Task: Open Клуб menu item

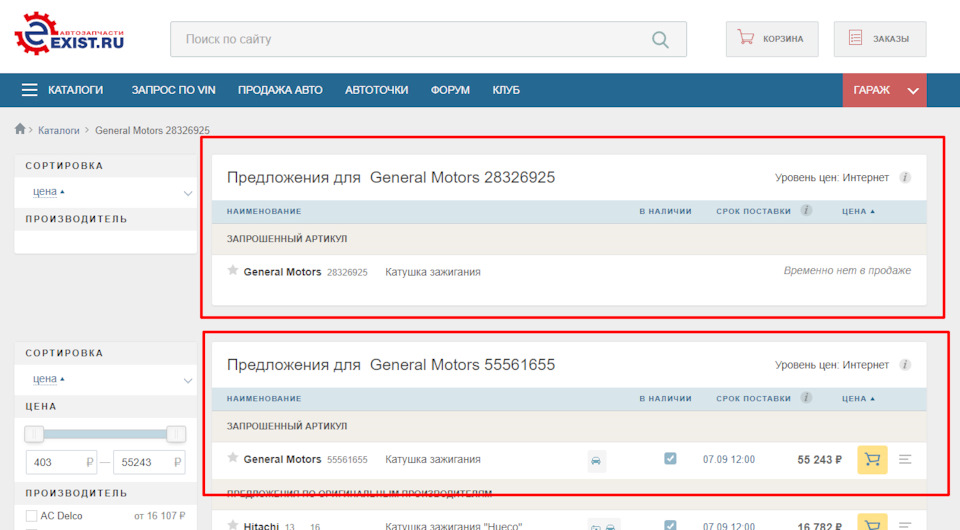Action: [x=506, y=90]
